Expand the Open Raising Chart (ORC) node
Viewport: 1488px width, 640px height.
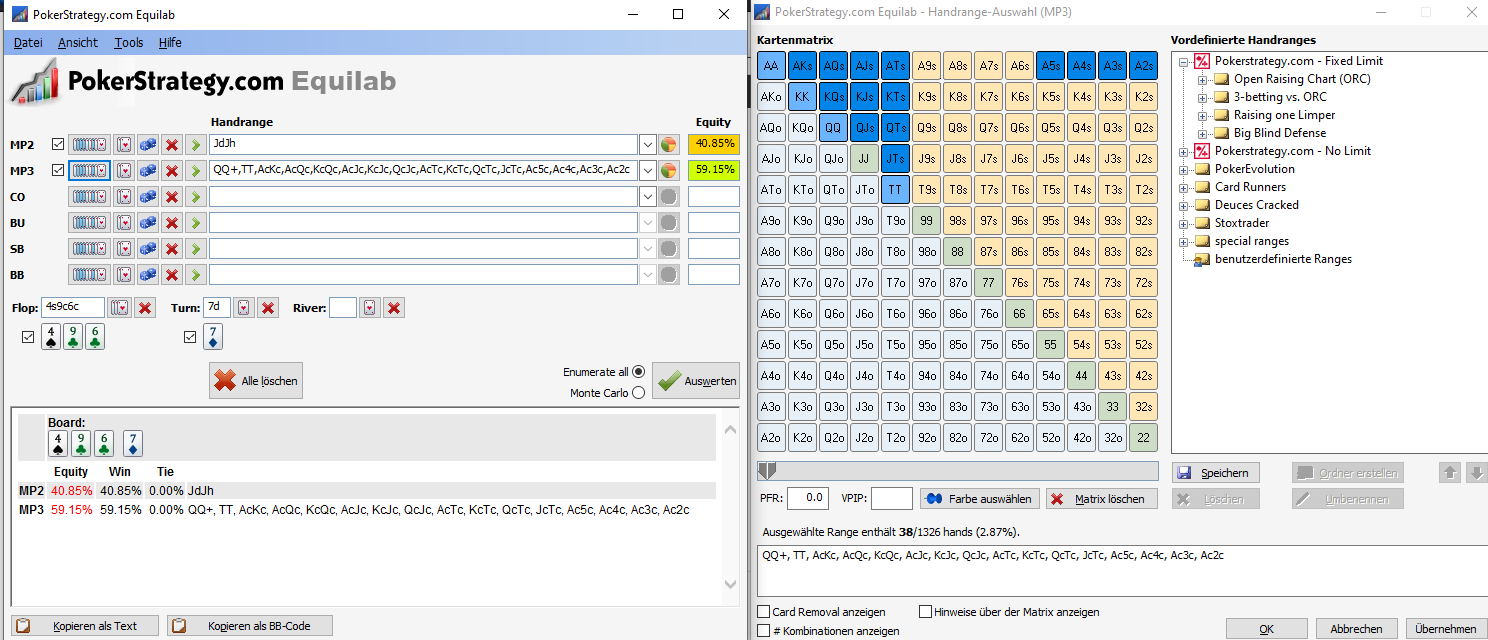[1204, 79]
